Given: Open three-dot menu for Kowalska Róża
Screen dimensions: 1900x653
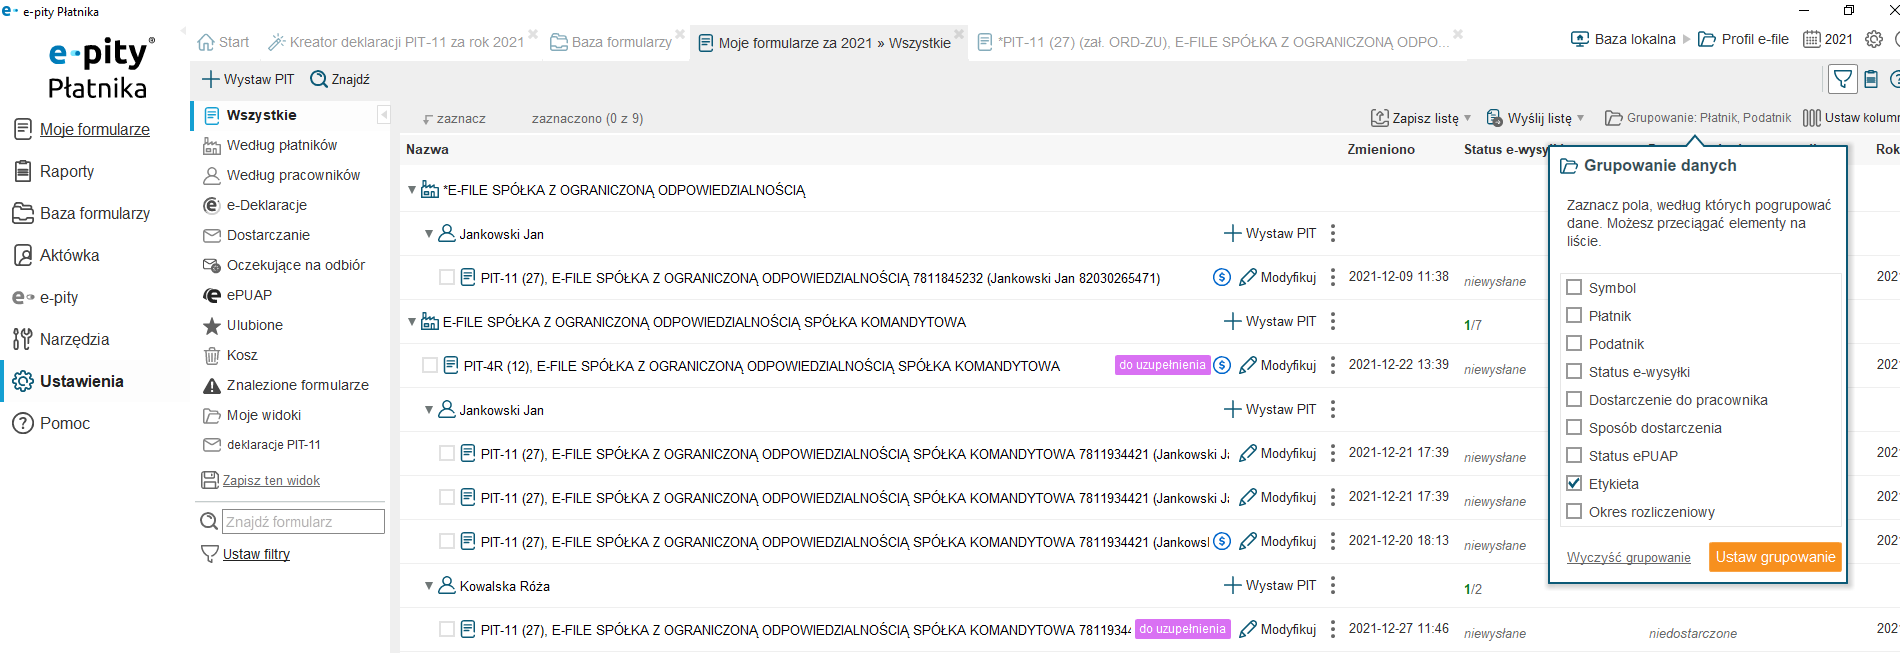Looking at the screenshot, I should point(1333,586).
